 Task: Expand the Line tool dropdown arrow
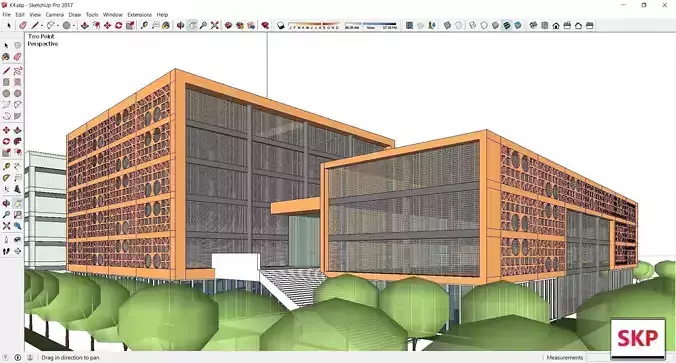(x=42, y=26)
